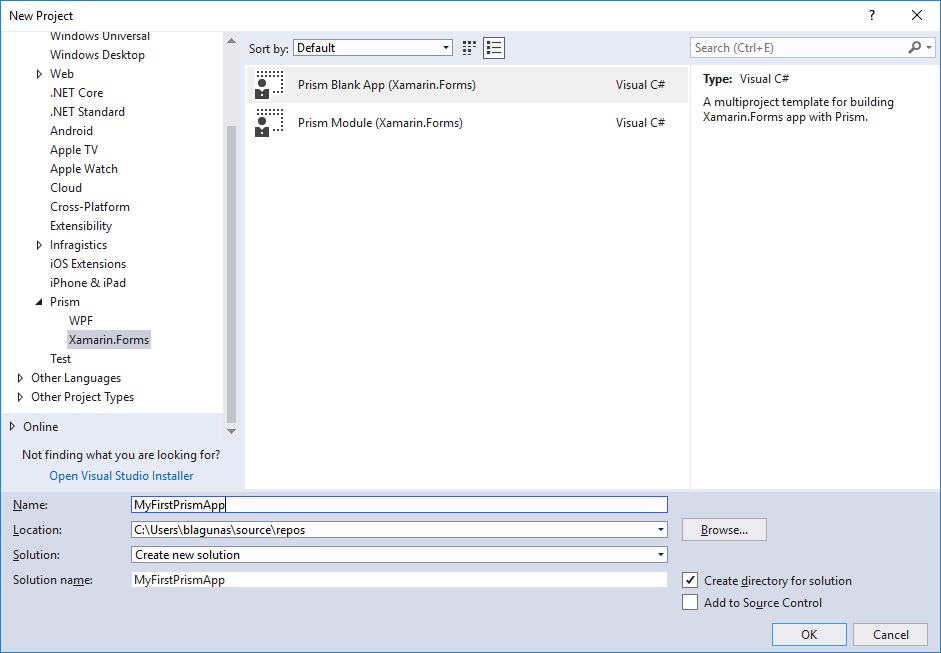Switch to medium icons list view
941x653 pixels.
[x=494, y=48]
